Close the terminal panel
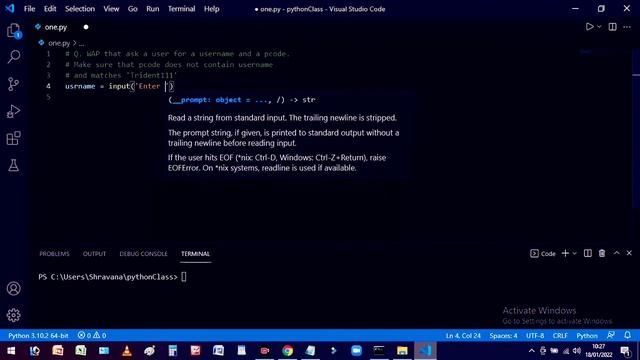Image resolution: width=640 pixels, height=360 pixels. pos(629,253)
